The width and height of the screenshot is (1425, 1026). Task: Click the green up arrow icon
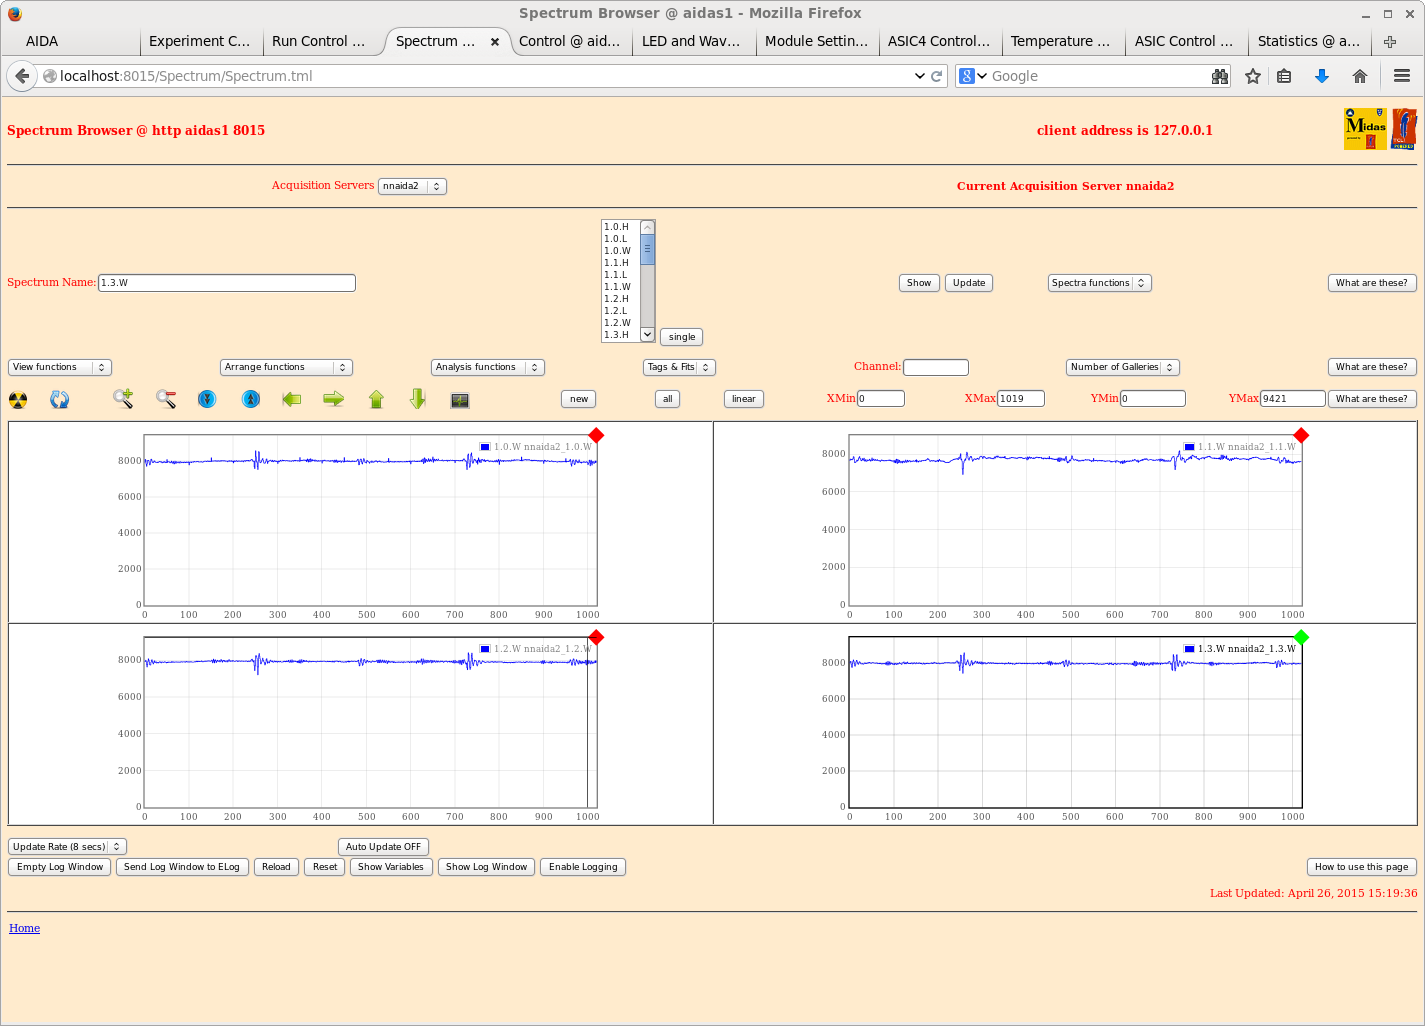376,399
